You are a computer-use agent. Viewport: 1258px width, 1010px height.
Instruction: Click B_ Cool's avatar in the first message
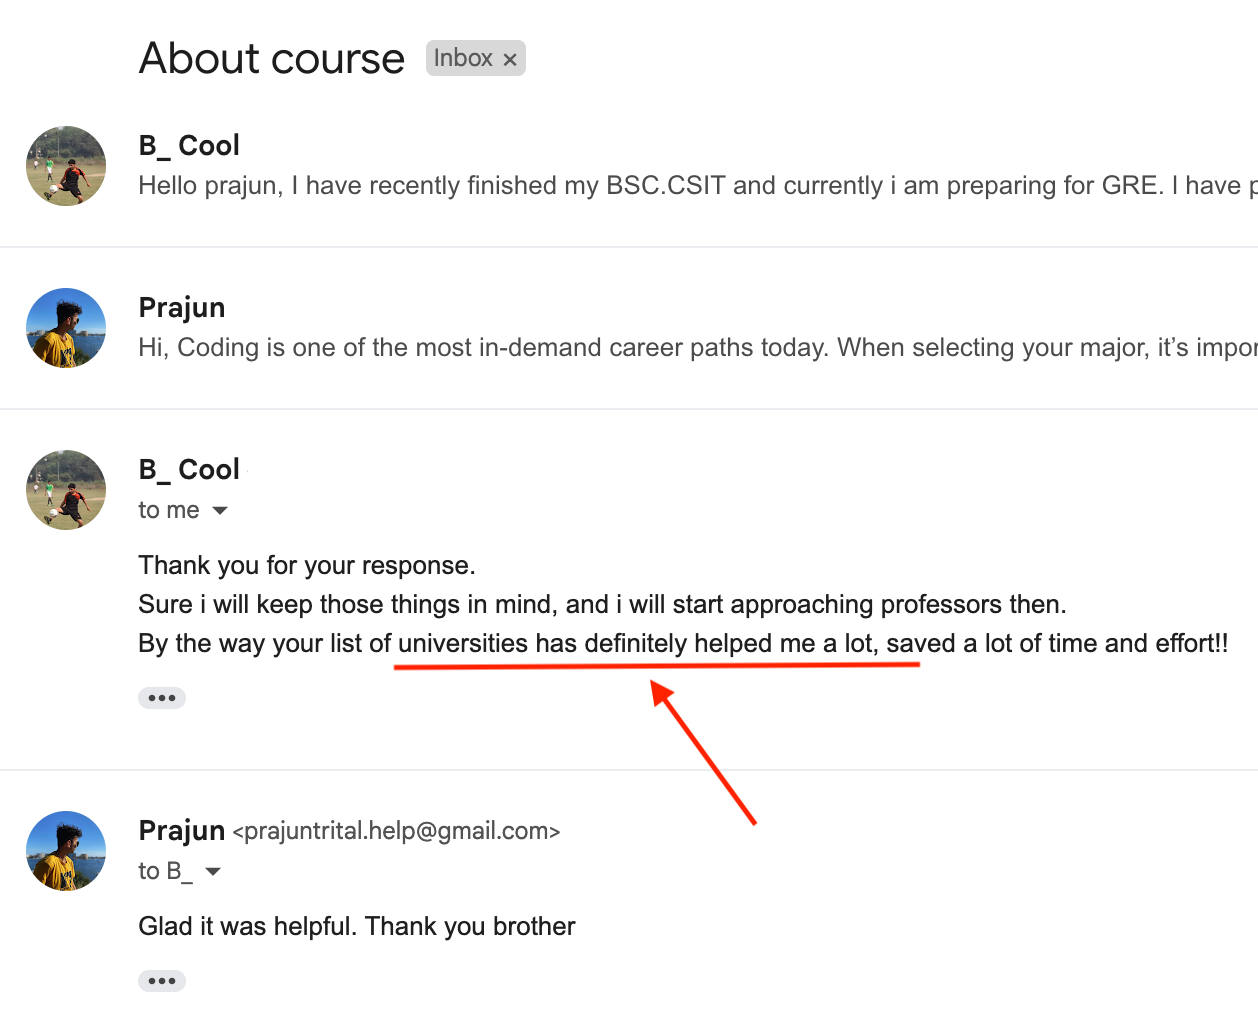pos(66,166)
